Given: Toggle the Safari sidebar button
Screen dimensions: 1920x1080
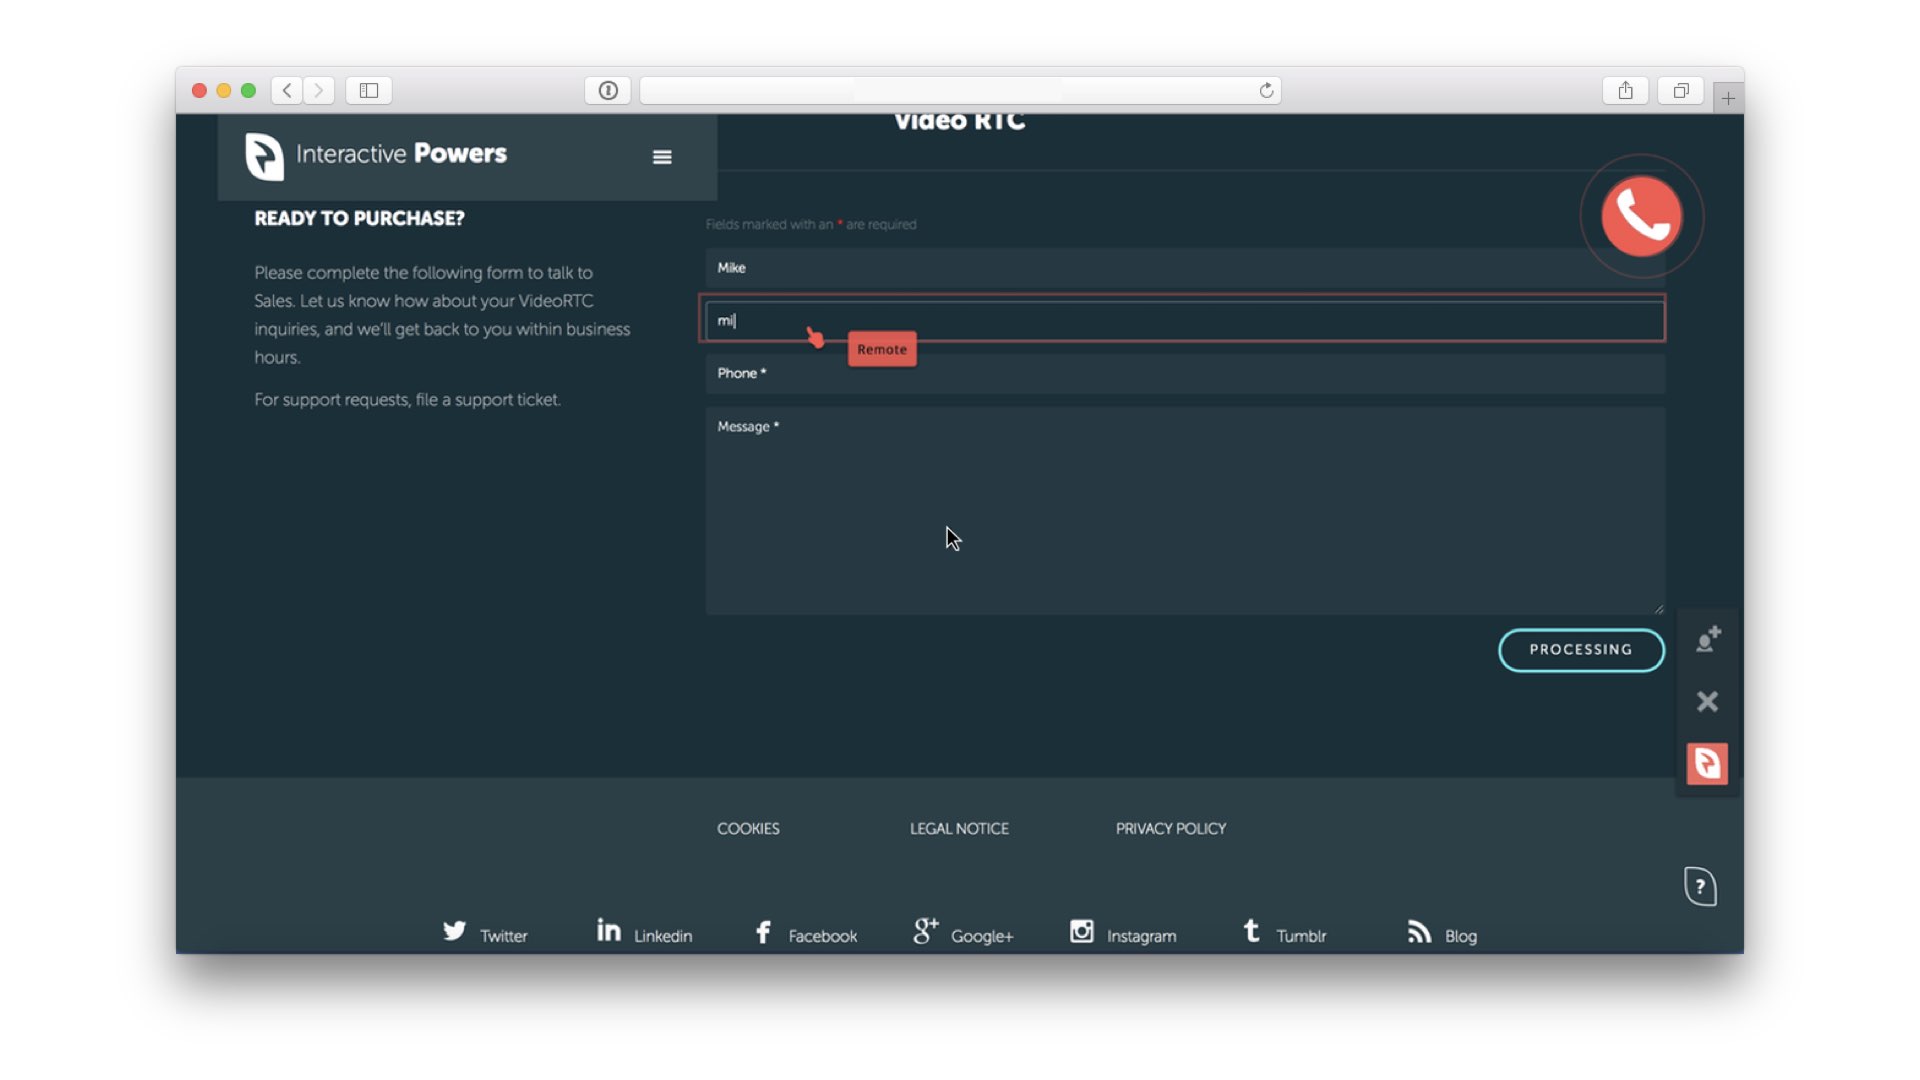Looking at the screenshot, I should 369,91.
